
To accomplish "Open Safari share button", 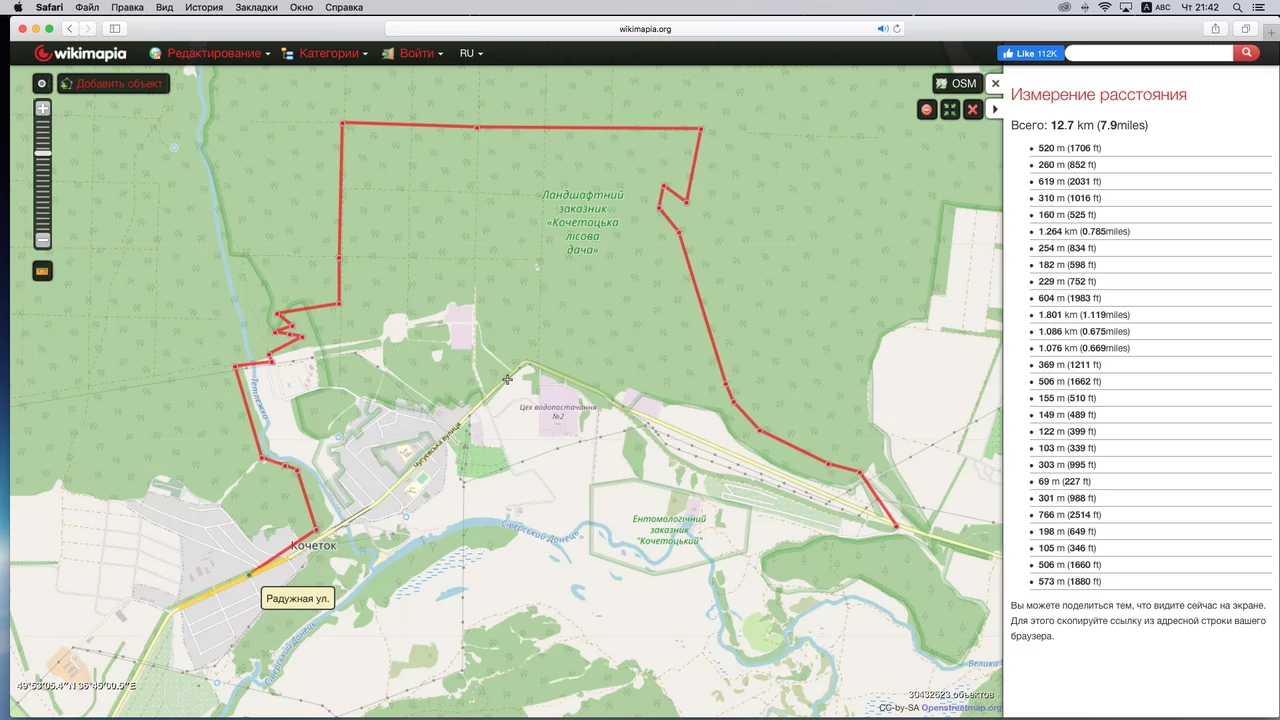I will click(x=1215, y=29).
